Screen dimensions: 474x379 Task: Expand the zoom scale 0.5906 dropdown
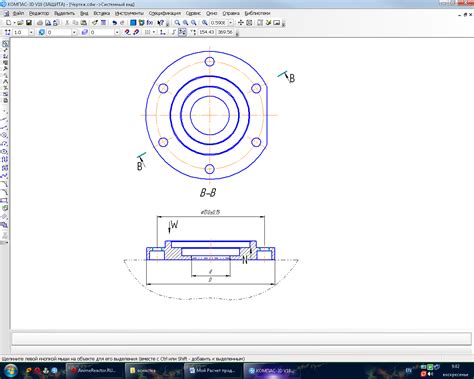click(230, 23)
